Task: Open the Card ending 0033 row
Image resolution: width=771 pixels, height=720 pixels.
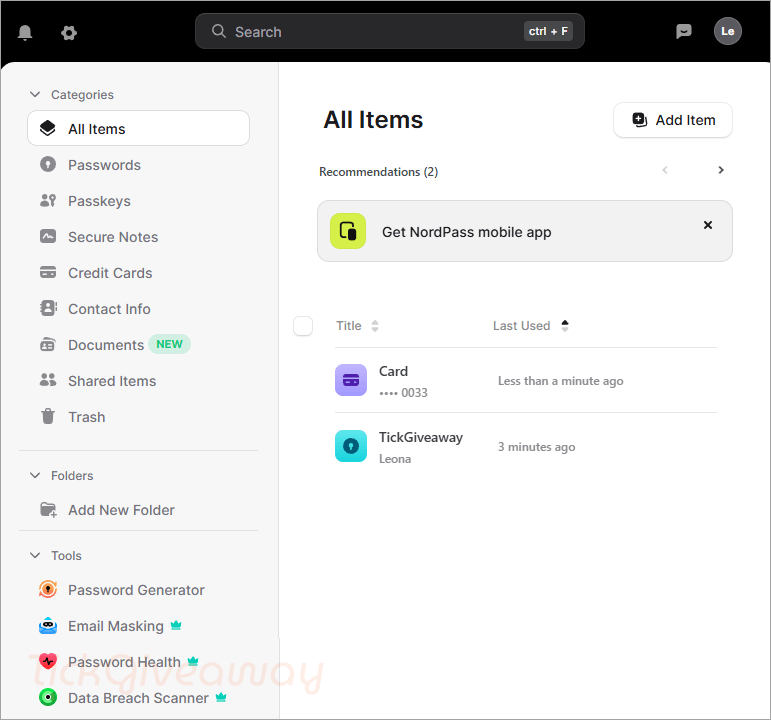Action: [526, 381]
